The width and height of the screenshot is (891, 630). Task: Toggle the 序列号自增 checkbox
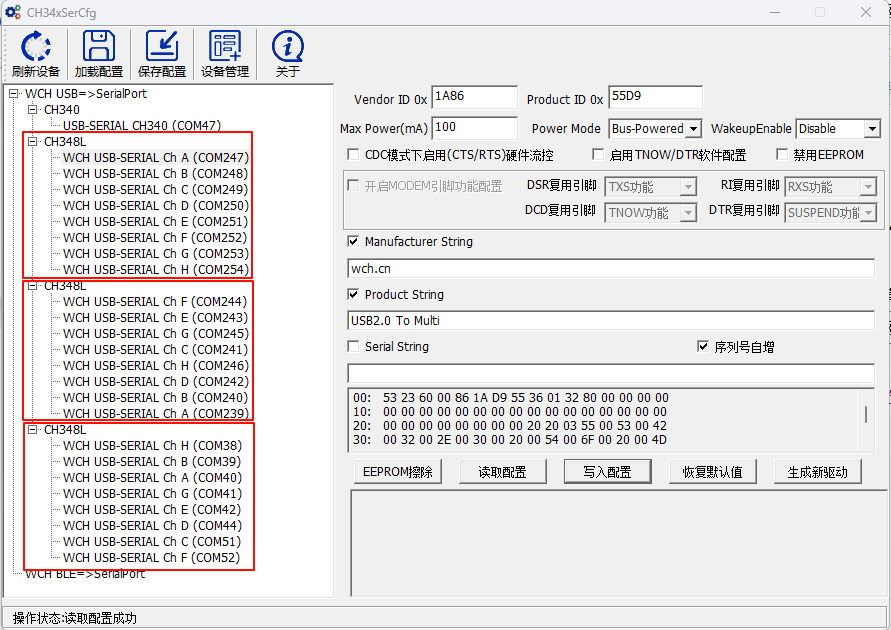(x=703, y=347)
